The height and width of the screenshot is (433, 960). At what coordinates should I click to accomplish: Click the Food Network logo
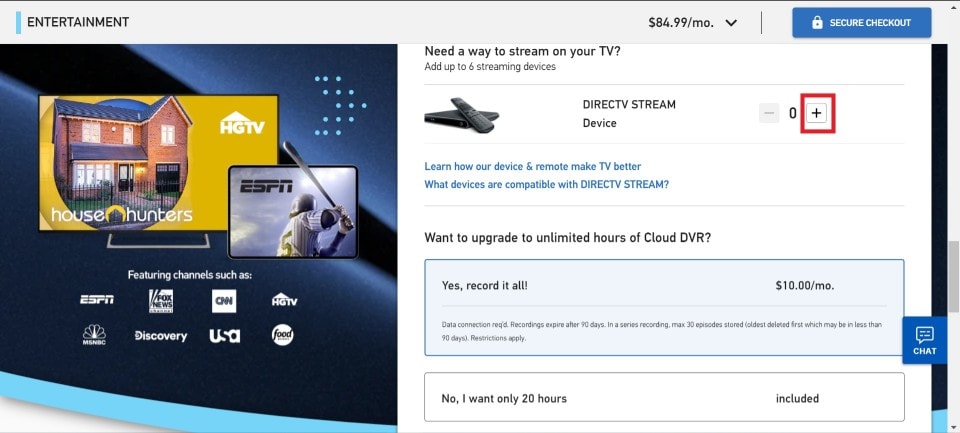point(283,334)
